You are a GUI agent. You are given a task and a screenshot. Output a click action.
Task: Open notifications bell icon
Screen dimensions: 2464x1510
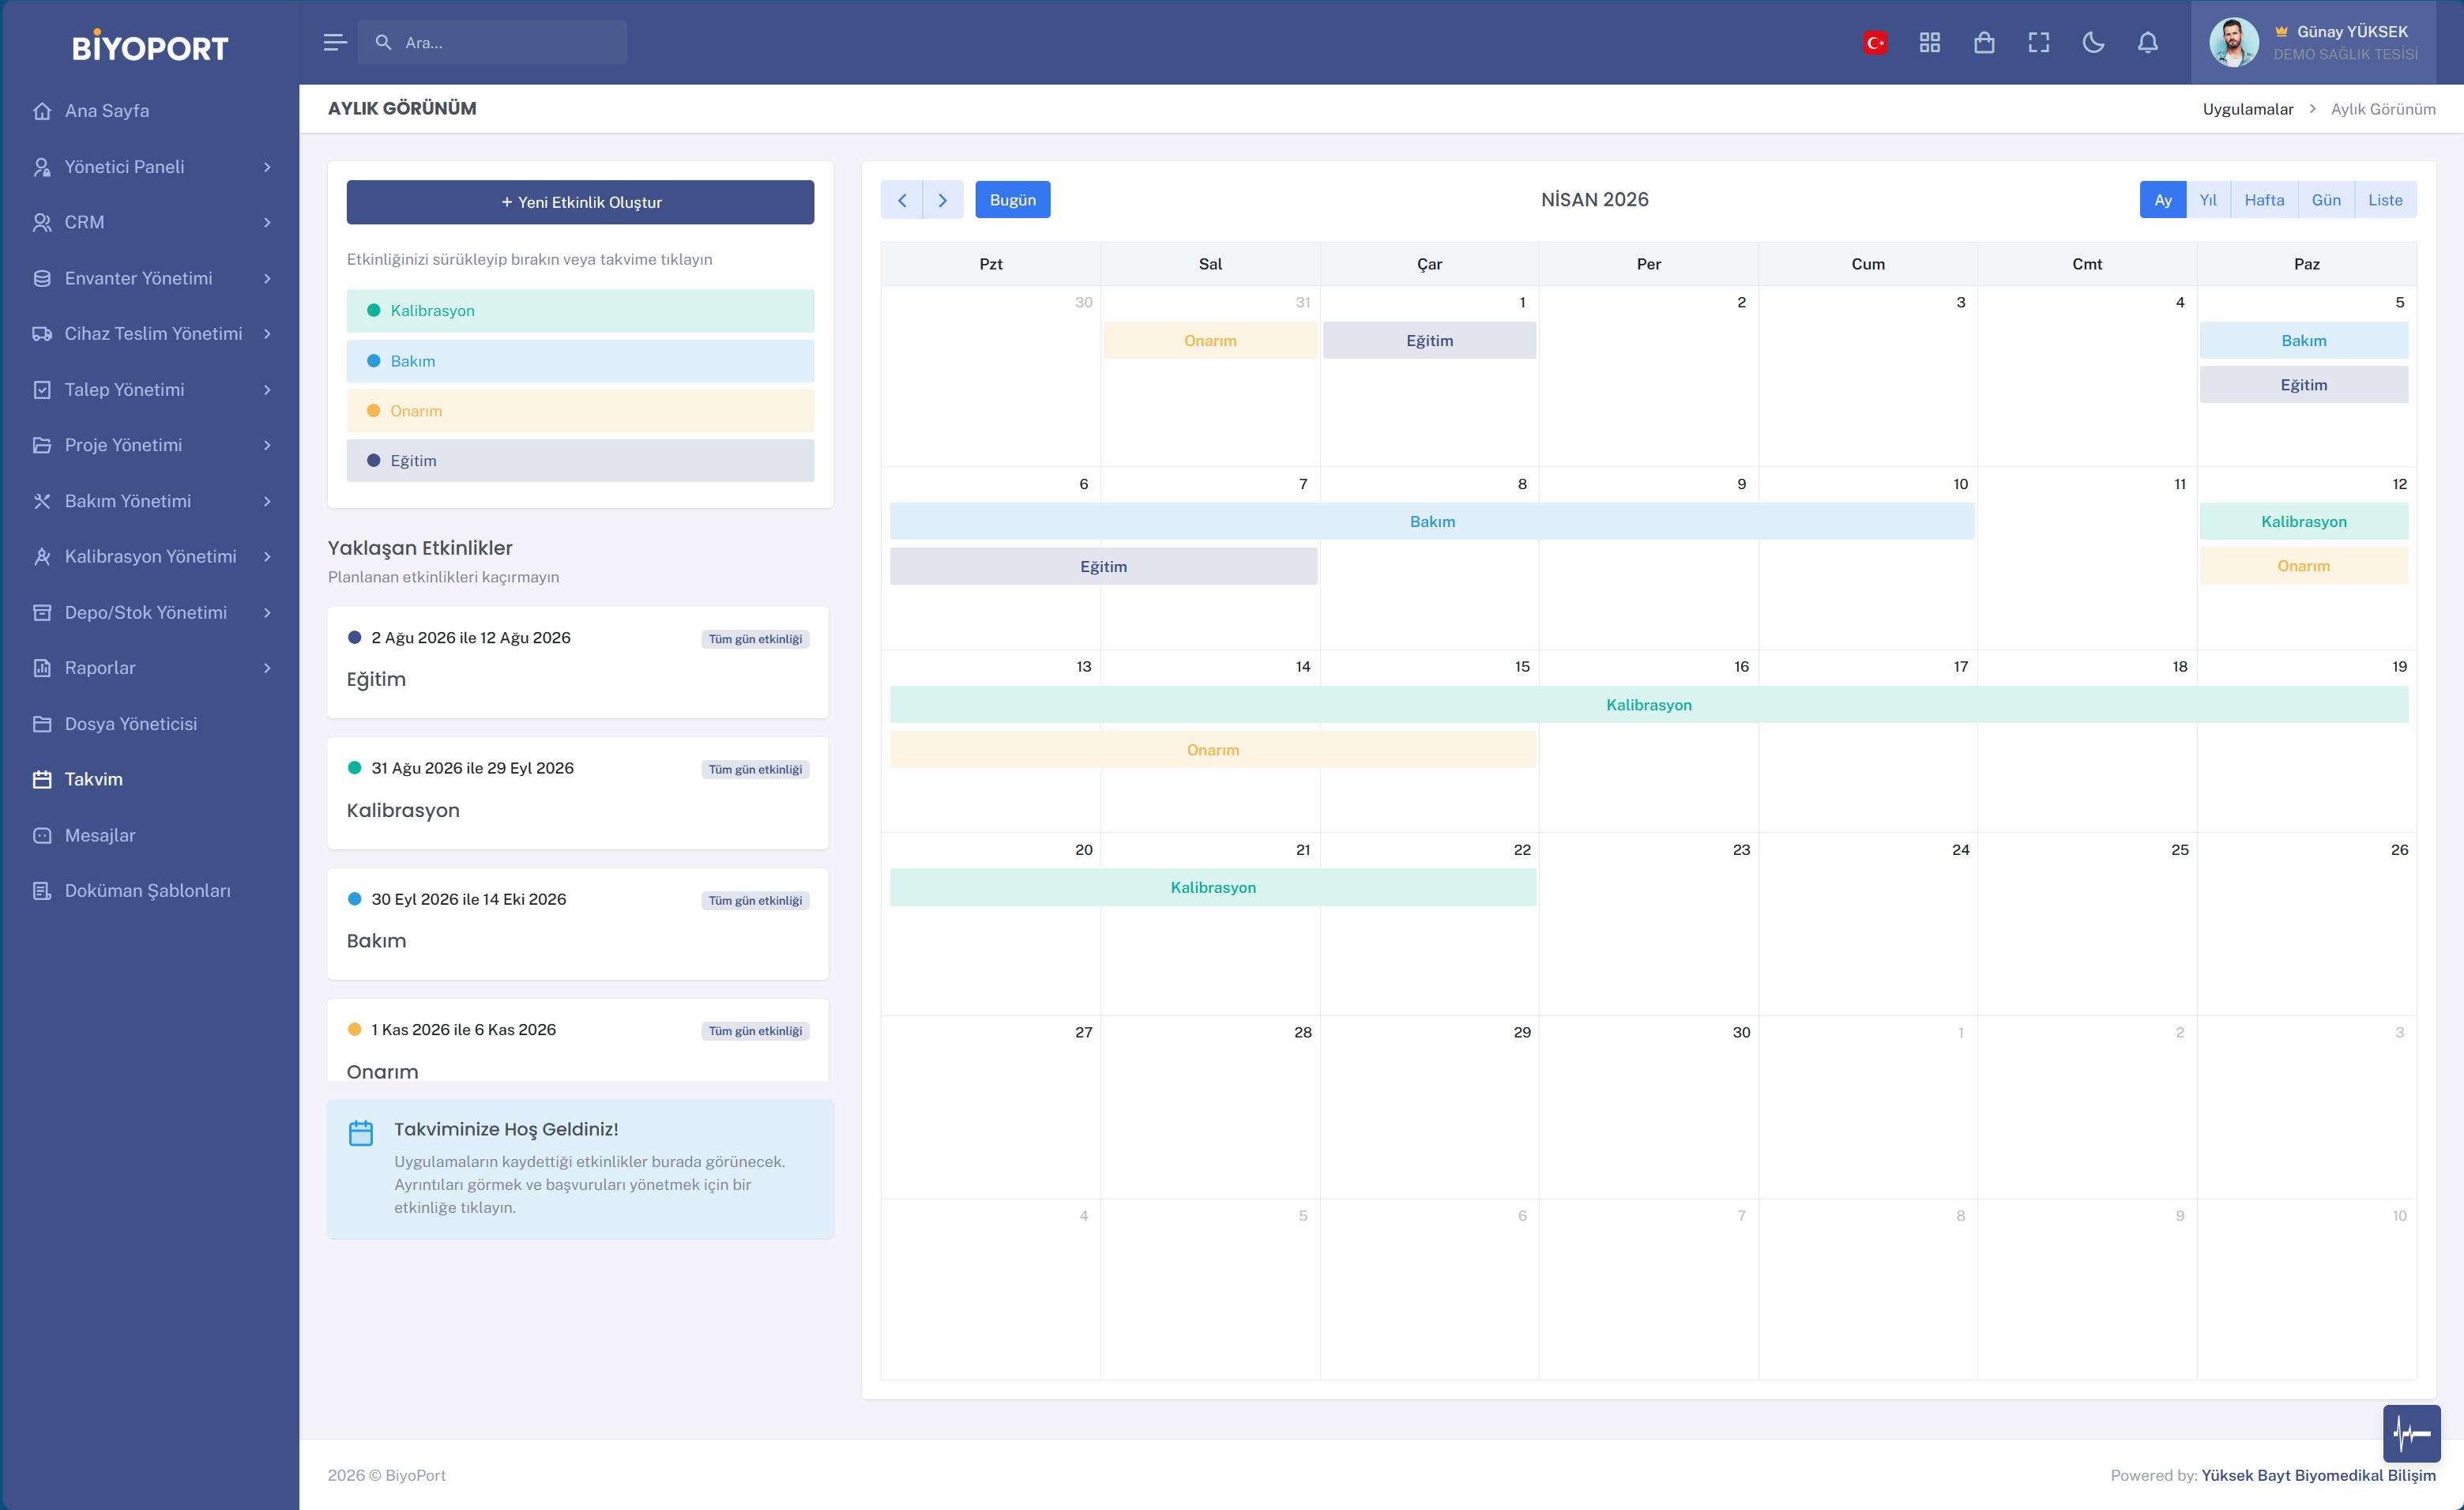(x=2148, y=42)
